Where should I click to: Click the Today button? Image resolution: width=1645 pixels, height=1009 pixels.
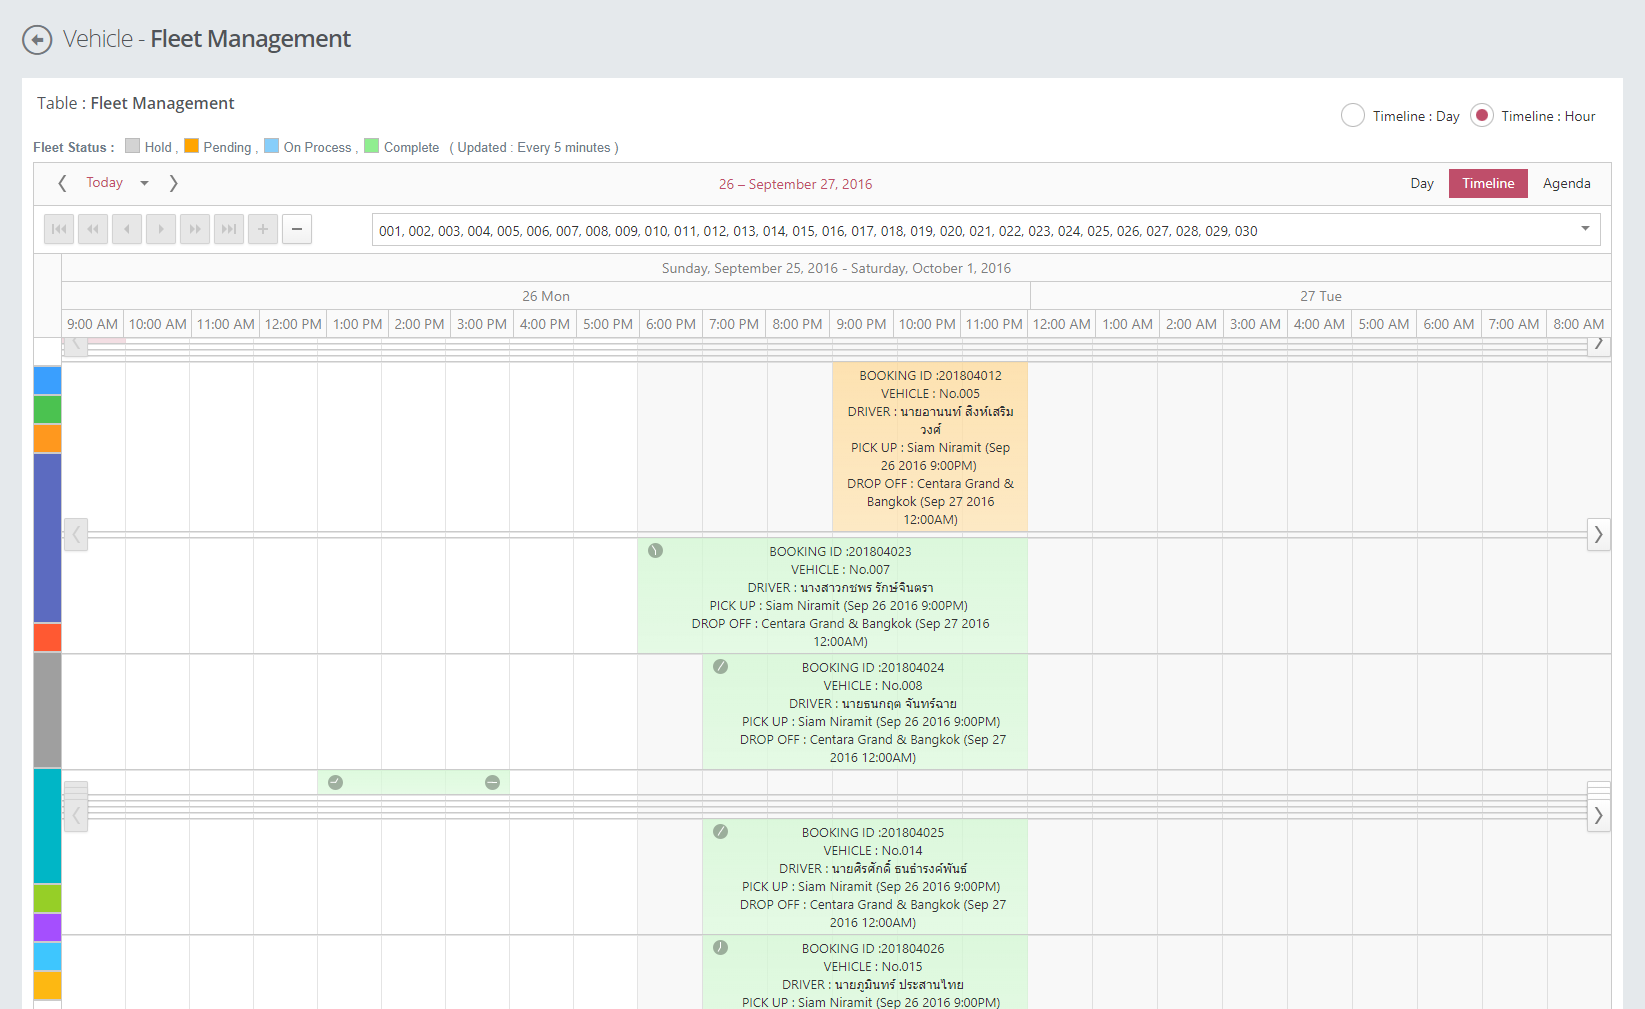tap(104, 183)
